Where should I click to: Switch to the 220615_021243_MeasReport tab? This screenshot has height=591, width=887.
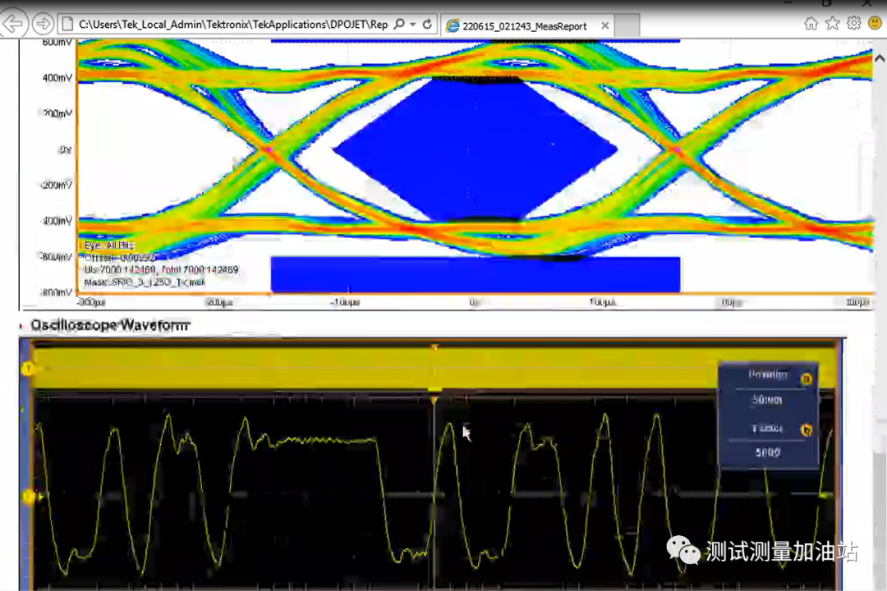tap(524, 26)
